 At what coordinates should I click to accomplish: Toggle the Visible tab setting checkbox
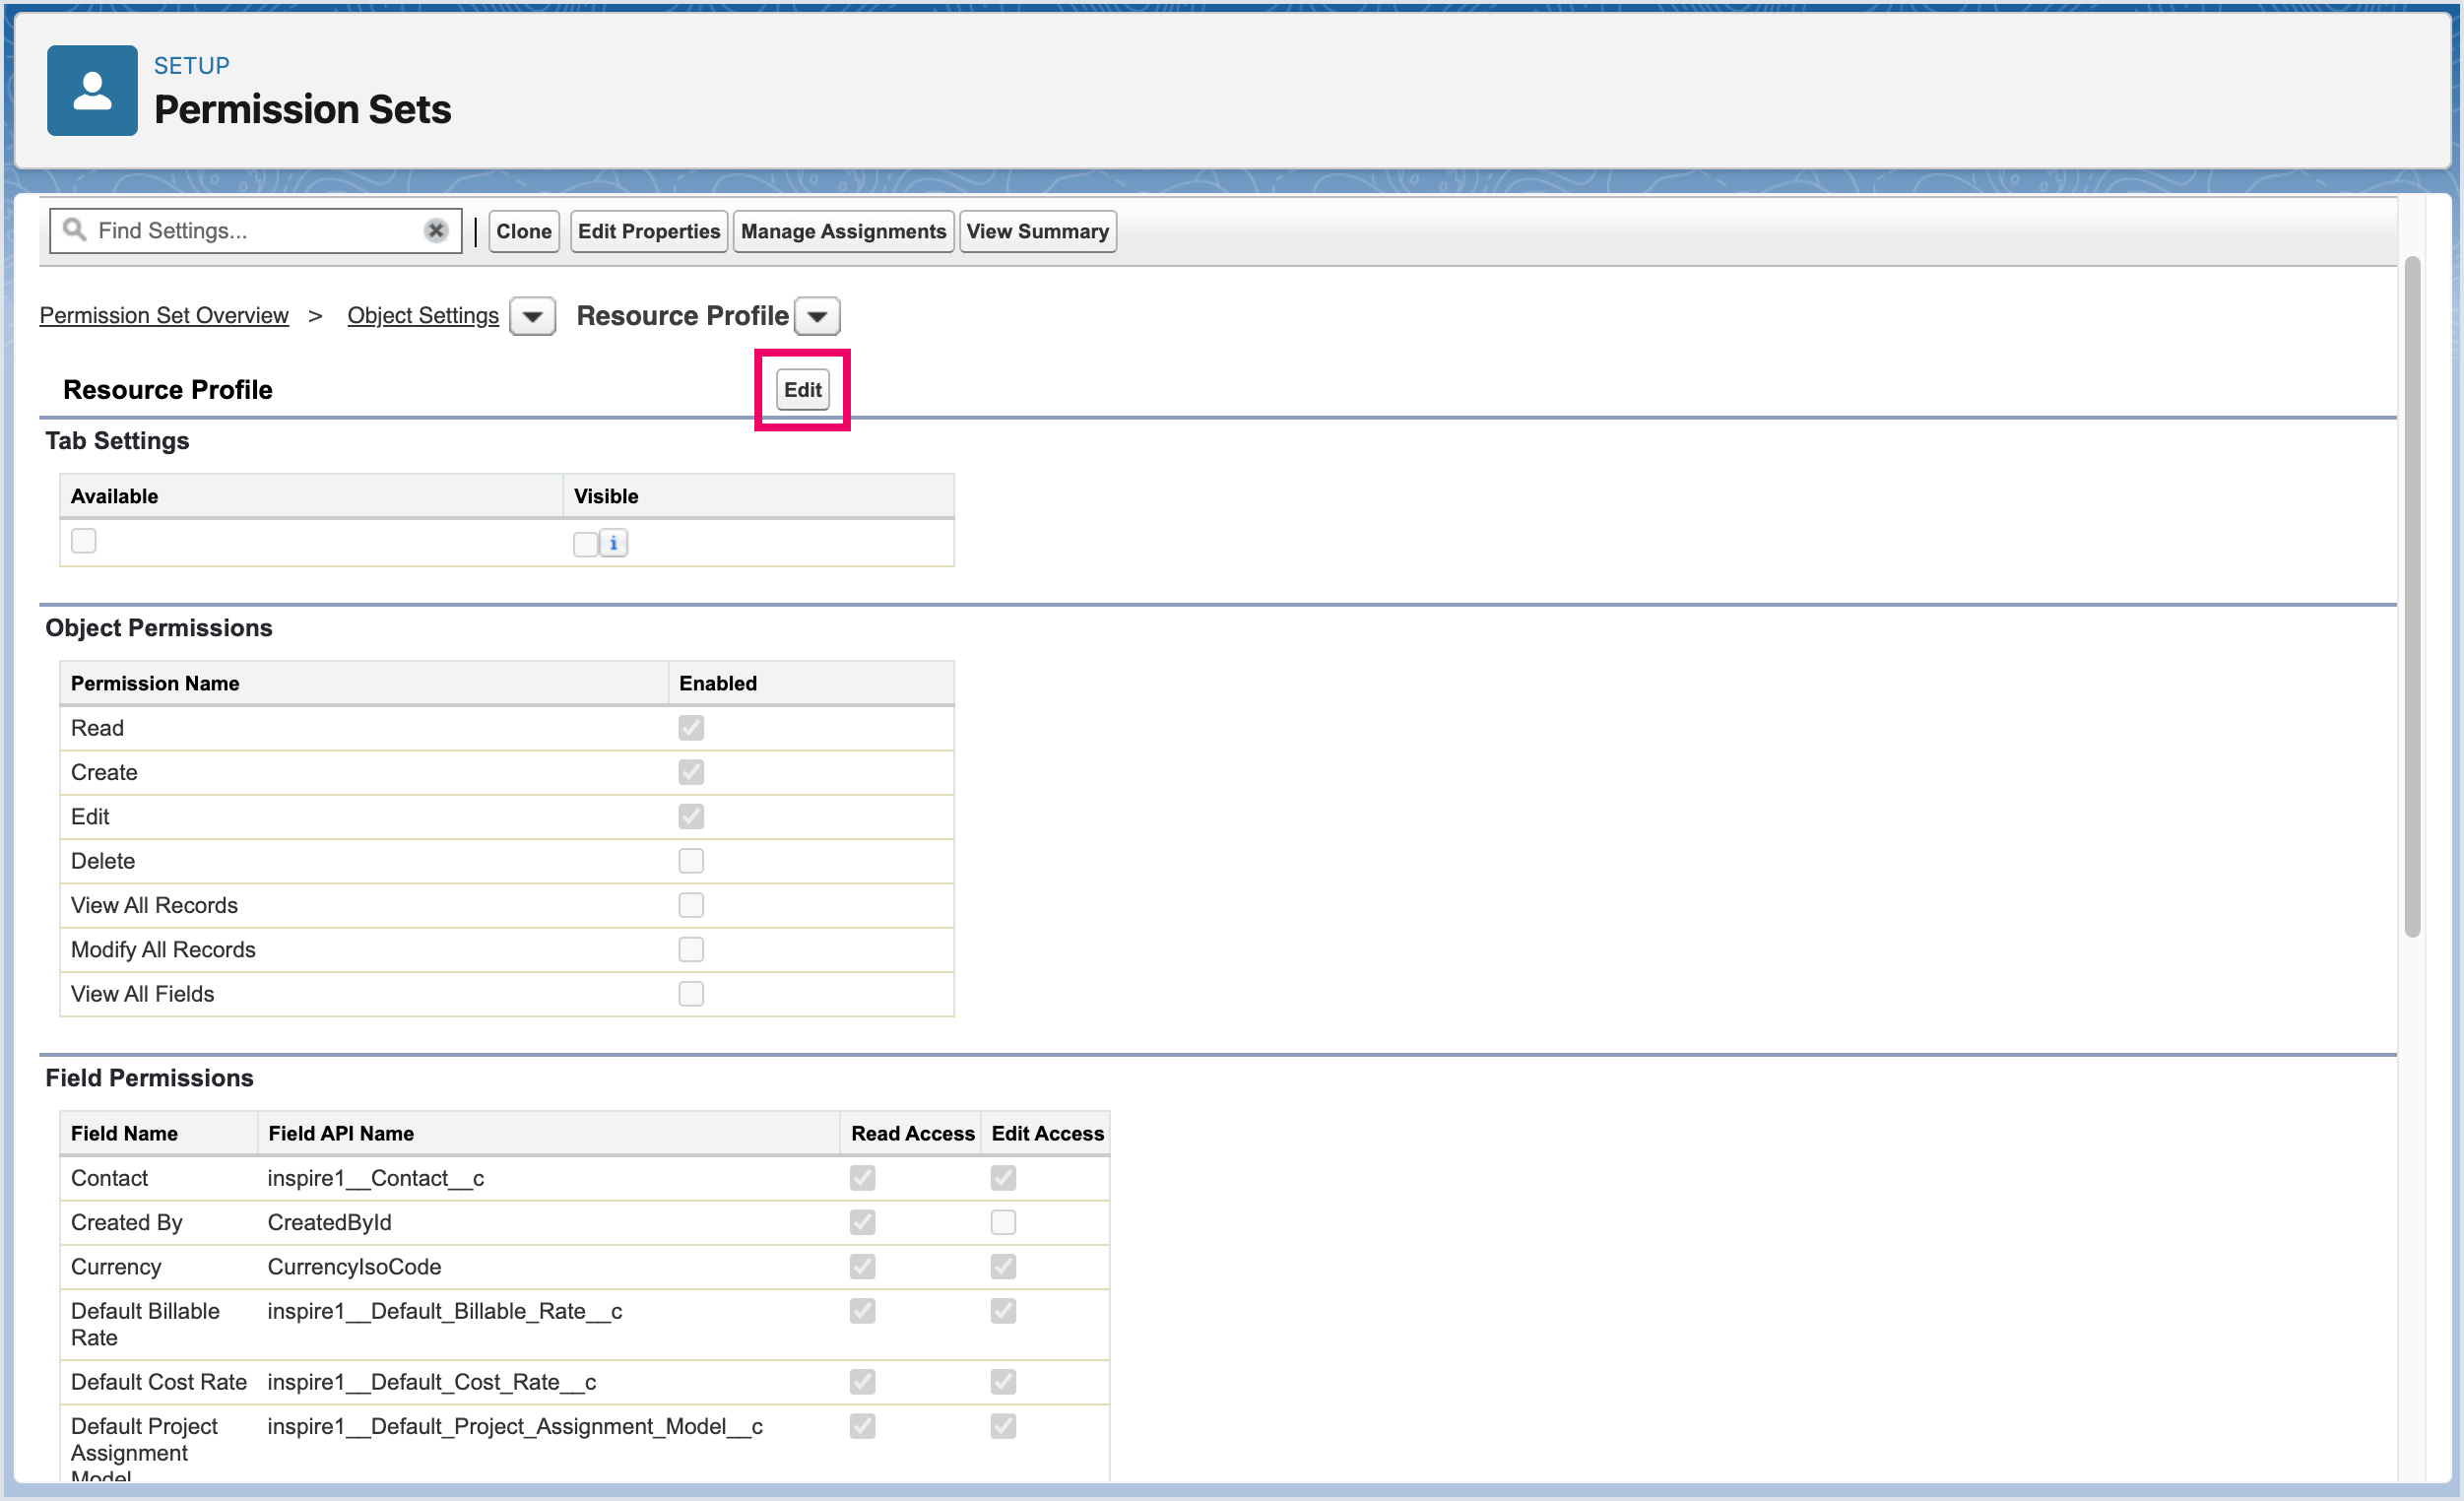tap(585, 543)
